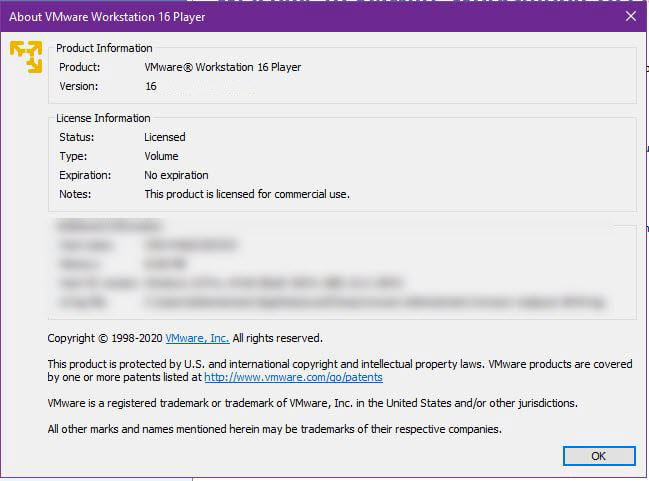The width and height of the screenshot is (649, 481).
Task: Open the VMware, Inc. link
Action: tap(197, 338)
